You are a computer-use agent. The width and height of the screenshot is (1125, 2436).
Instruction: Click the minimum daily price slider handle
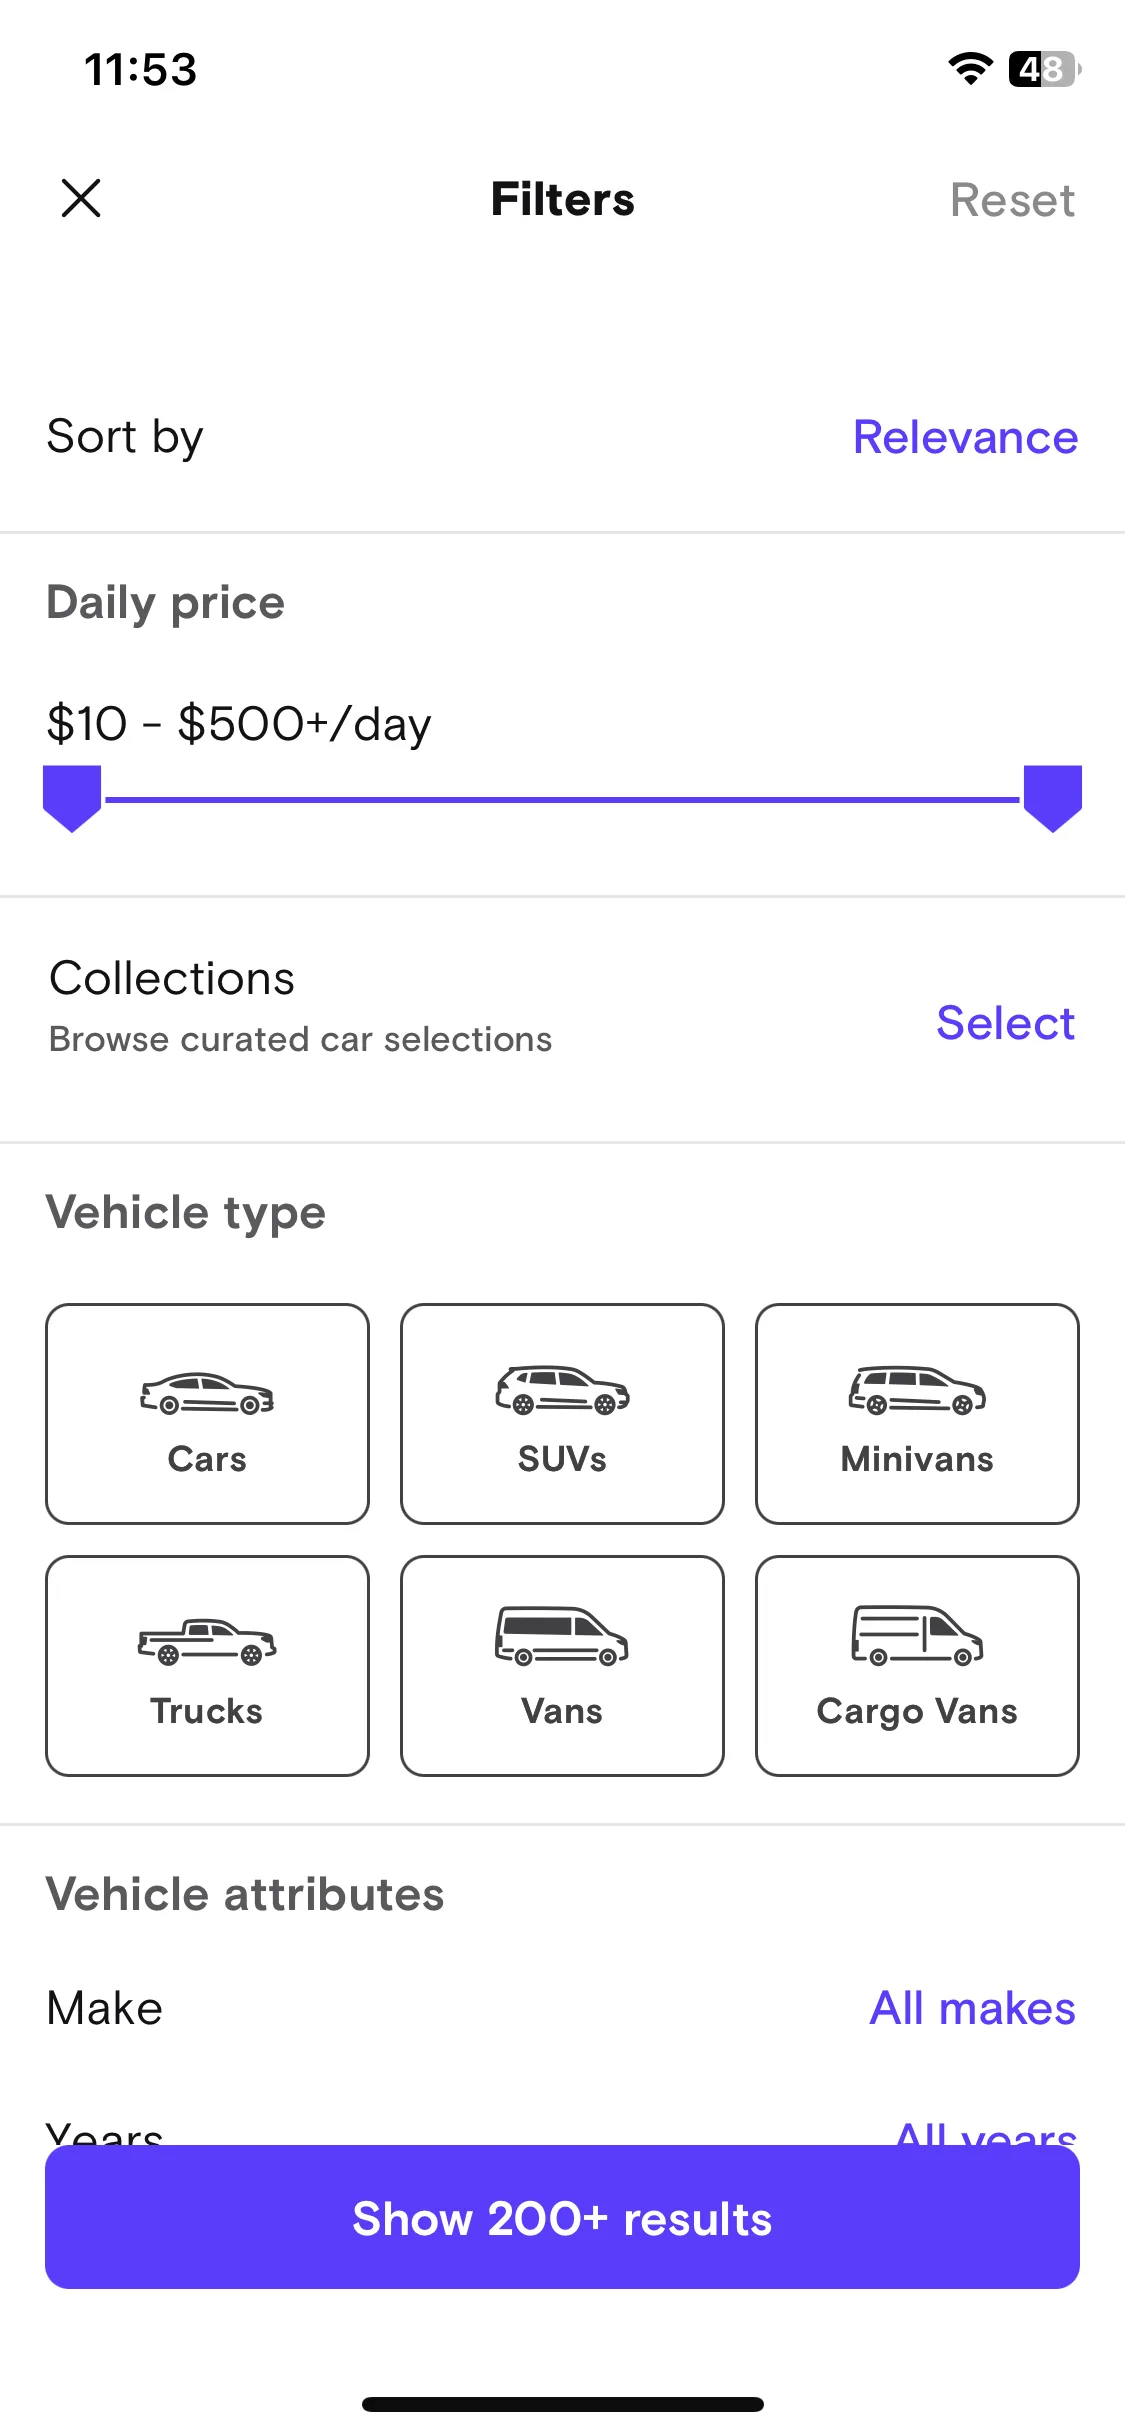click(72, 799)
